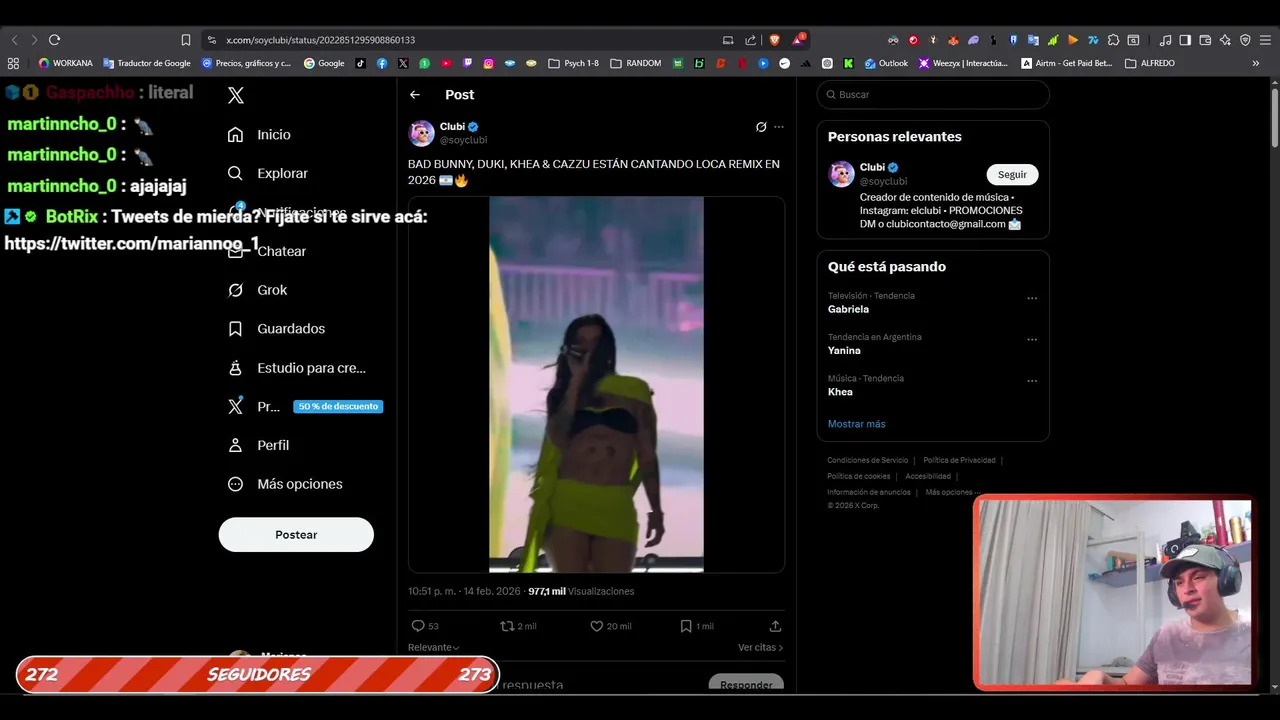Open Más opciones menu

click(285, 484)
